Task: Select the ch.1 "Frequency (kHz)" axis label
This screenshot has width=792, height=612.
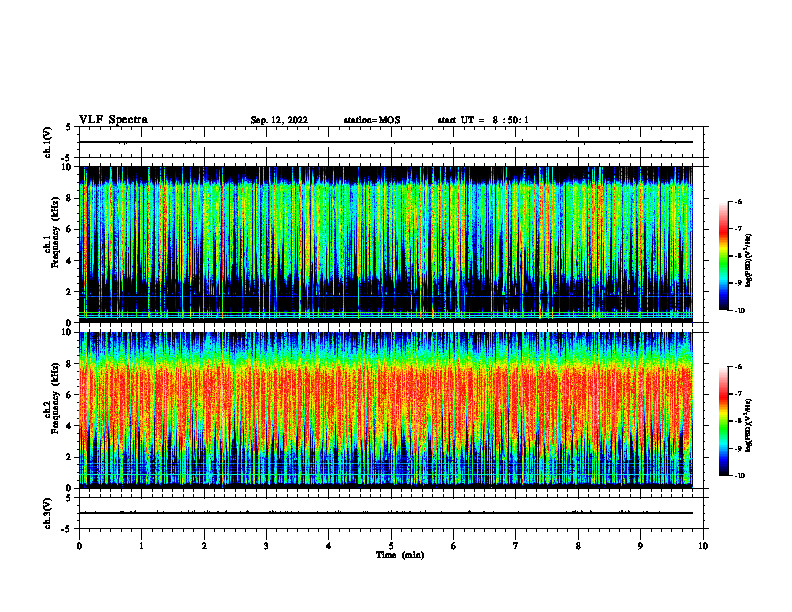Action: pos(55,232)
